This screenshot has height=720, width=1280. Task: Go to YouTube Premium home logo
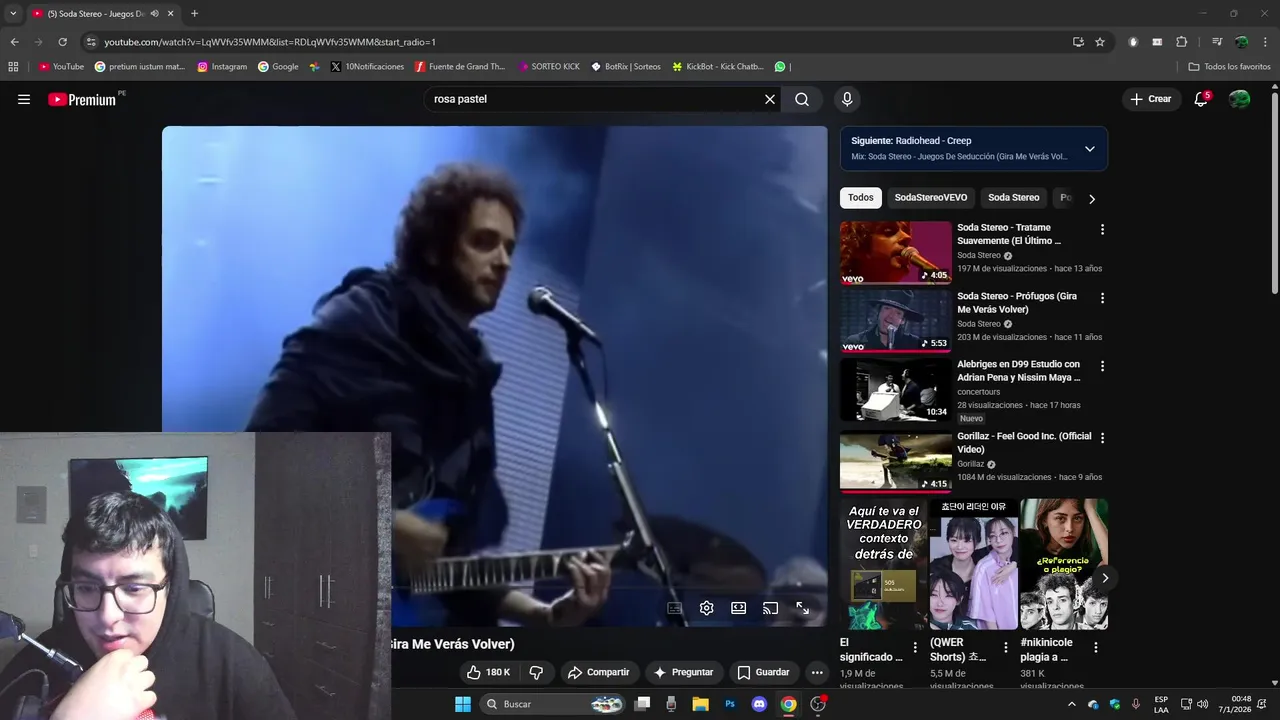[x=82, y=99]
